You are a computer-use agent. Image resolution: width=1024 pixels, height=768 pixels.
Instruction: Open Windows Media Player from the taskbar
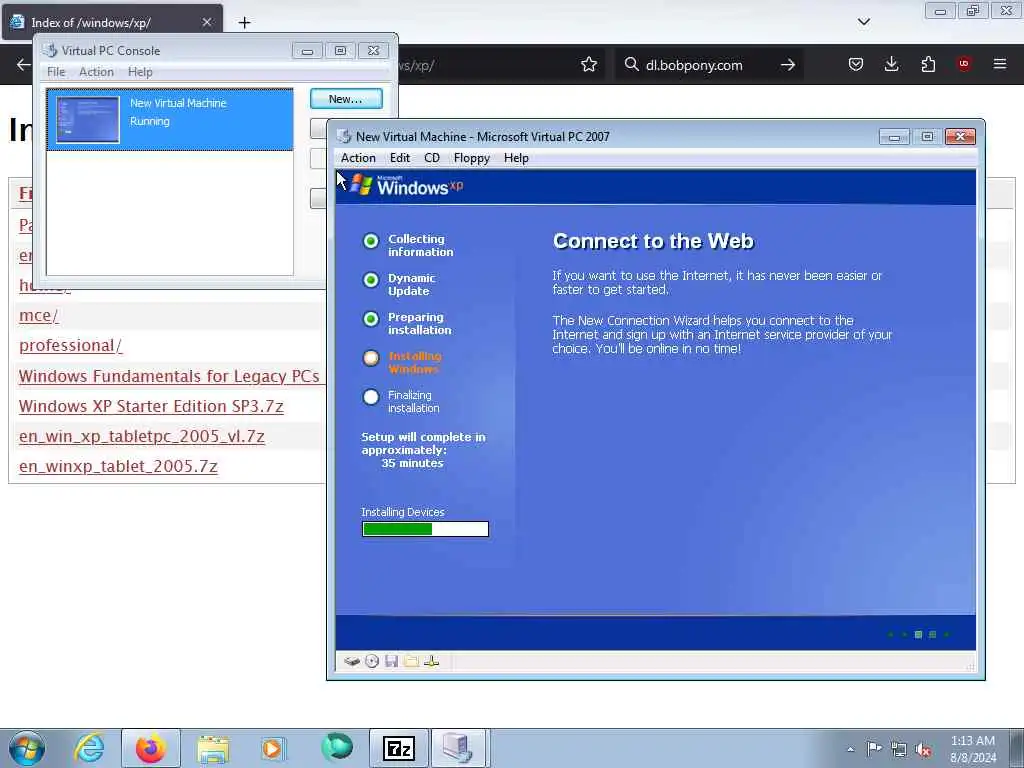(x=274, y=748)
